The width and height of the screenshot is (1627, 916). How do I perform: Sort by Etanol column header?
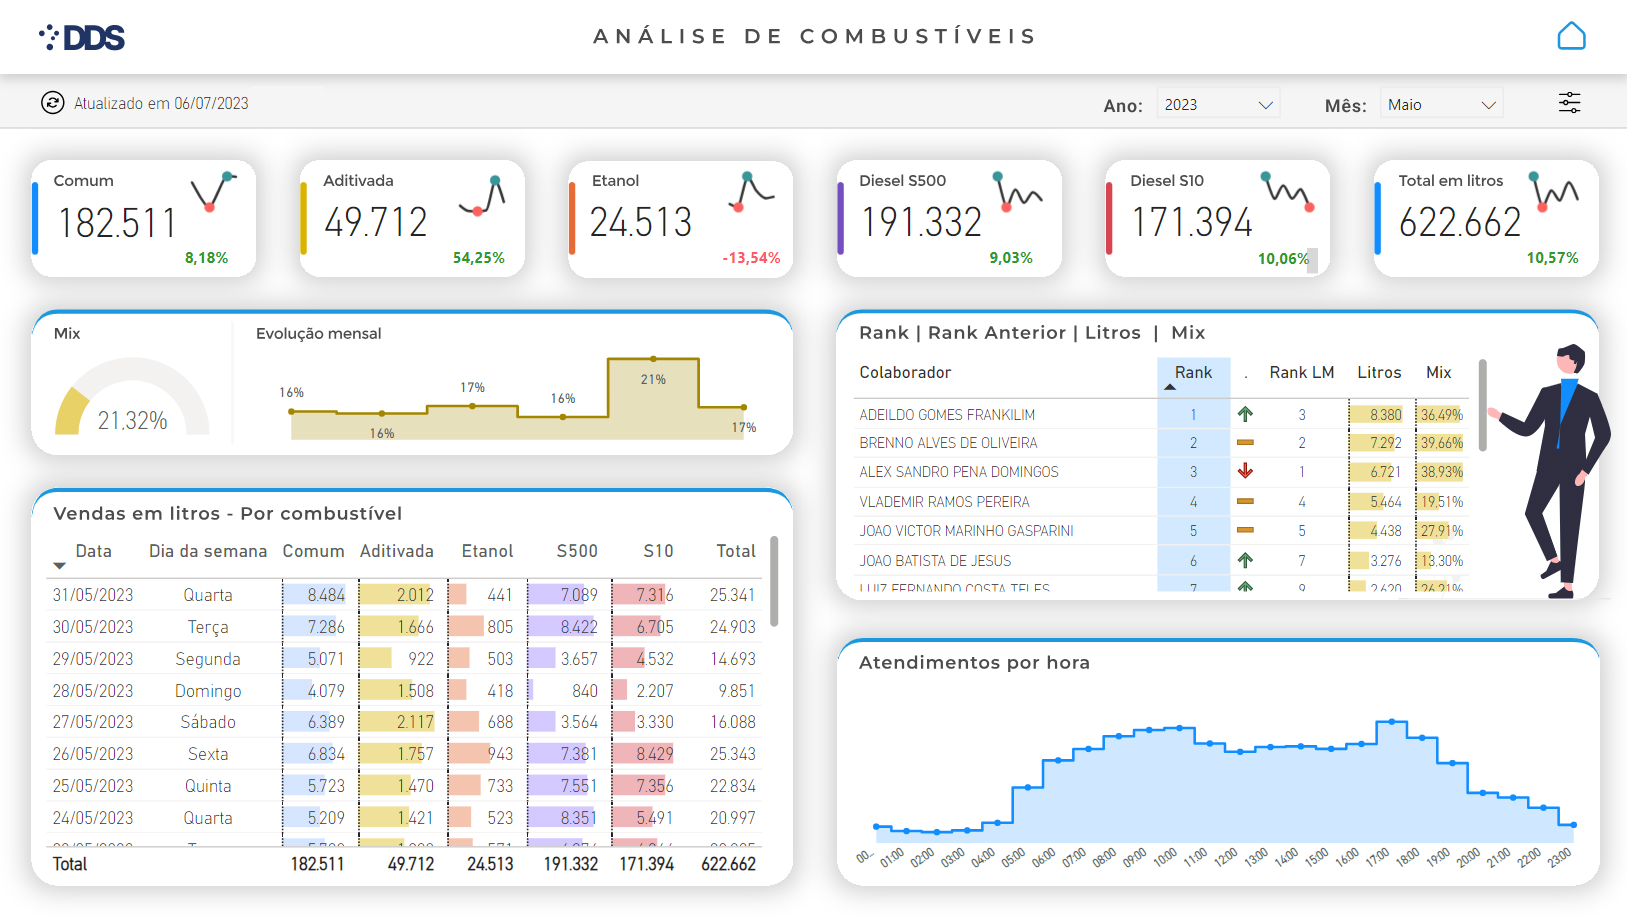point(487,551)
